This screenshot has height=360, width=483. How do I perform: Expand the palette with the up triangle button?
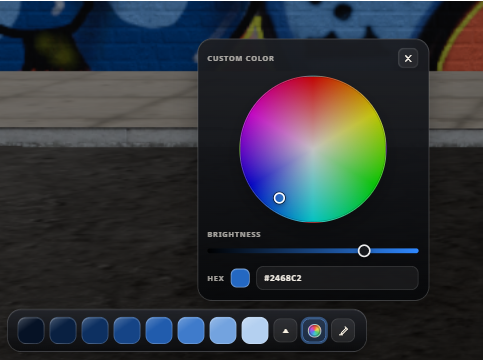285,331
